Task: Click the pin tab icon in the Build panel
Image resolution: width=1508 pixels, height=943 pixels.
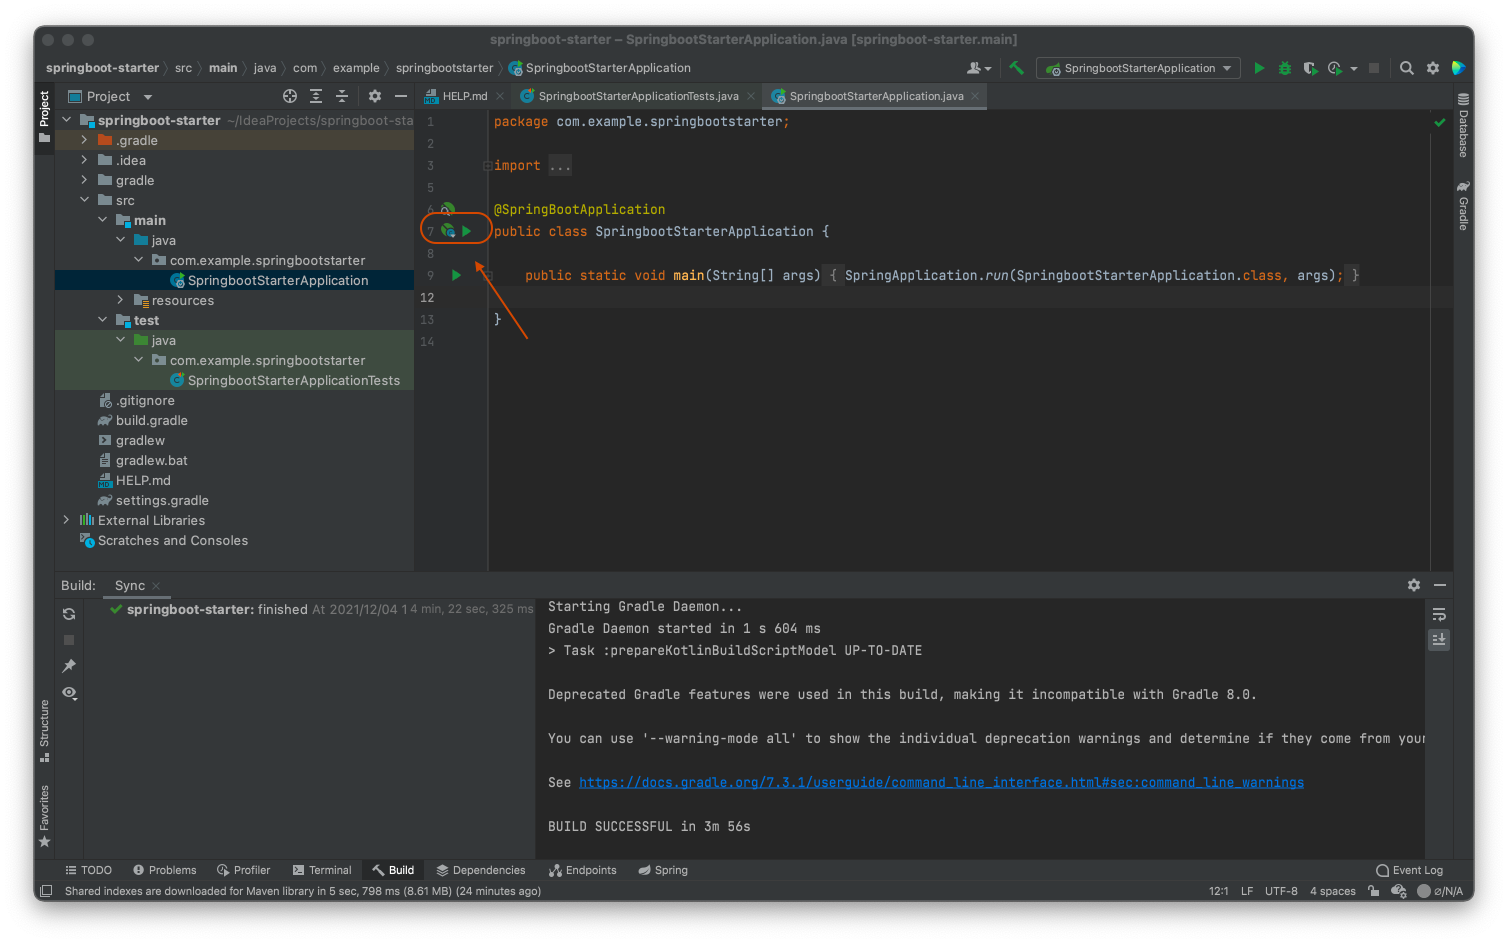Action: (x=69, y=666)
